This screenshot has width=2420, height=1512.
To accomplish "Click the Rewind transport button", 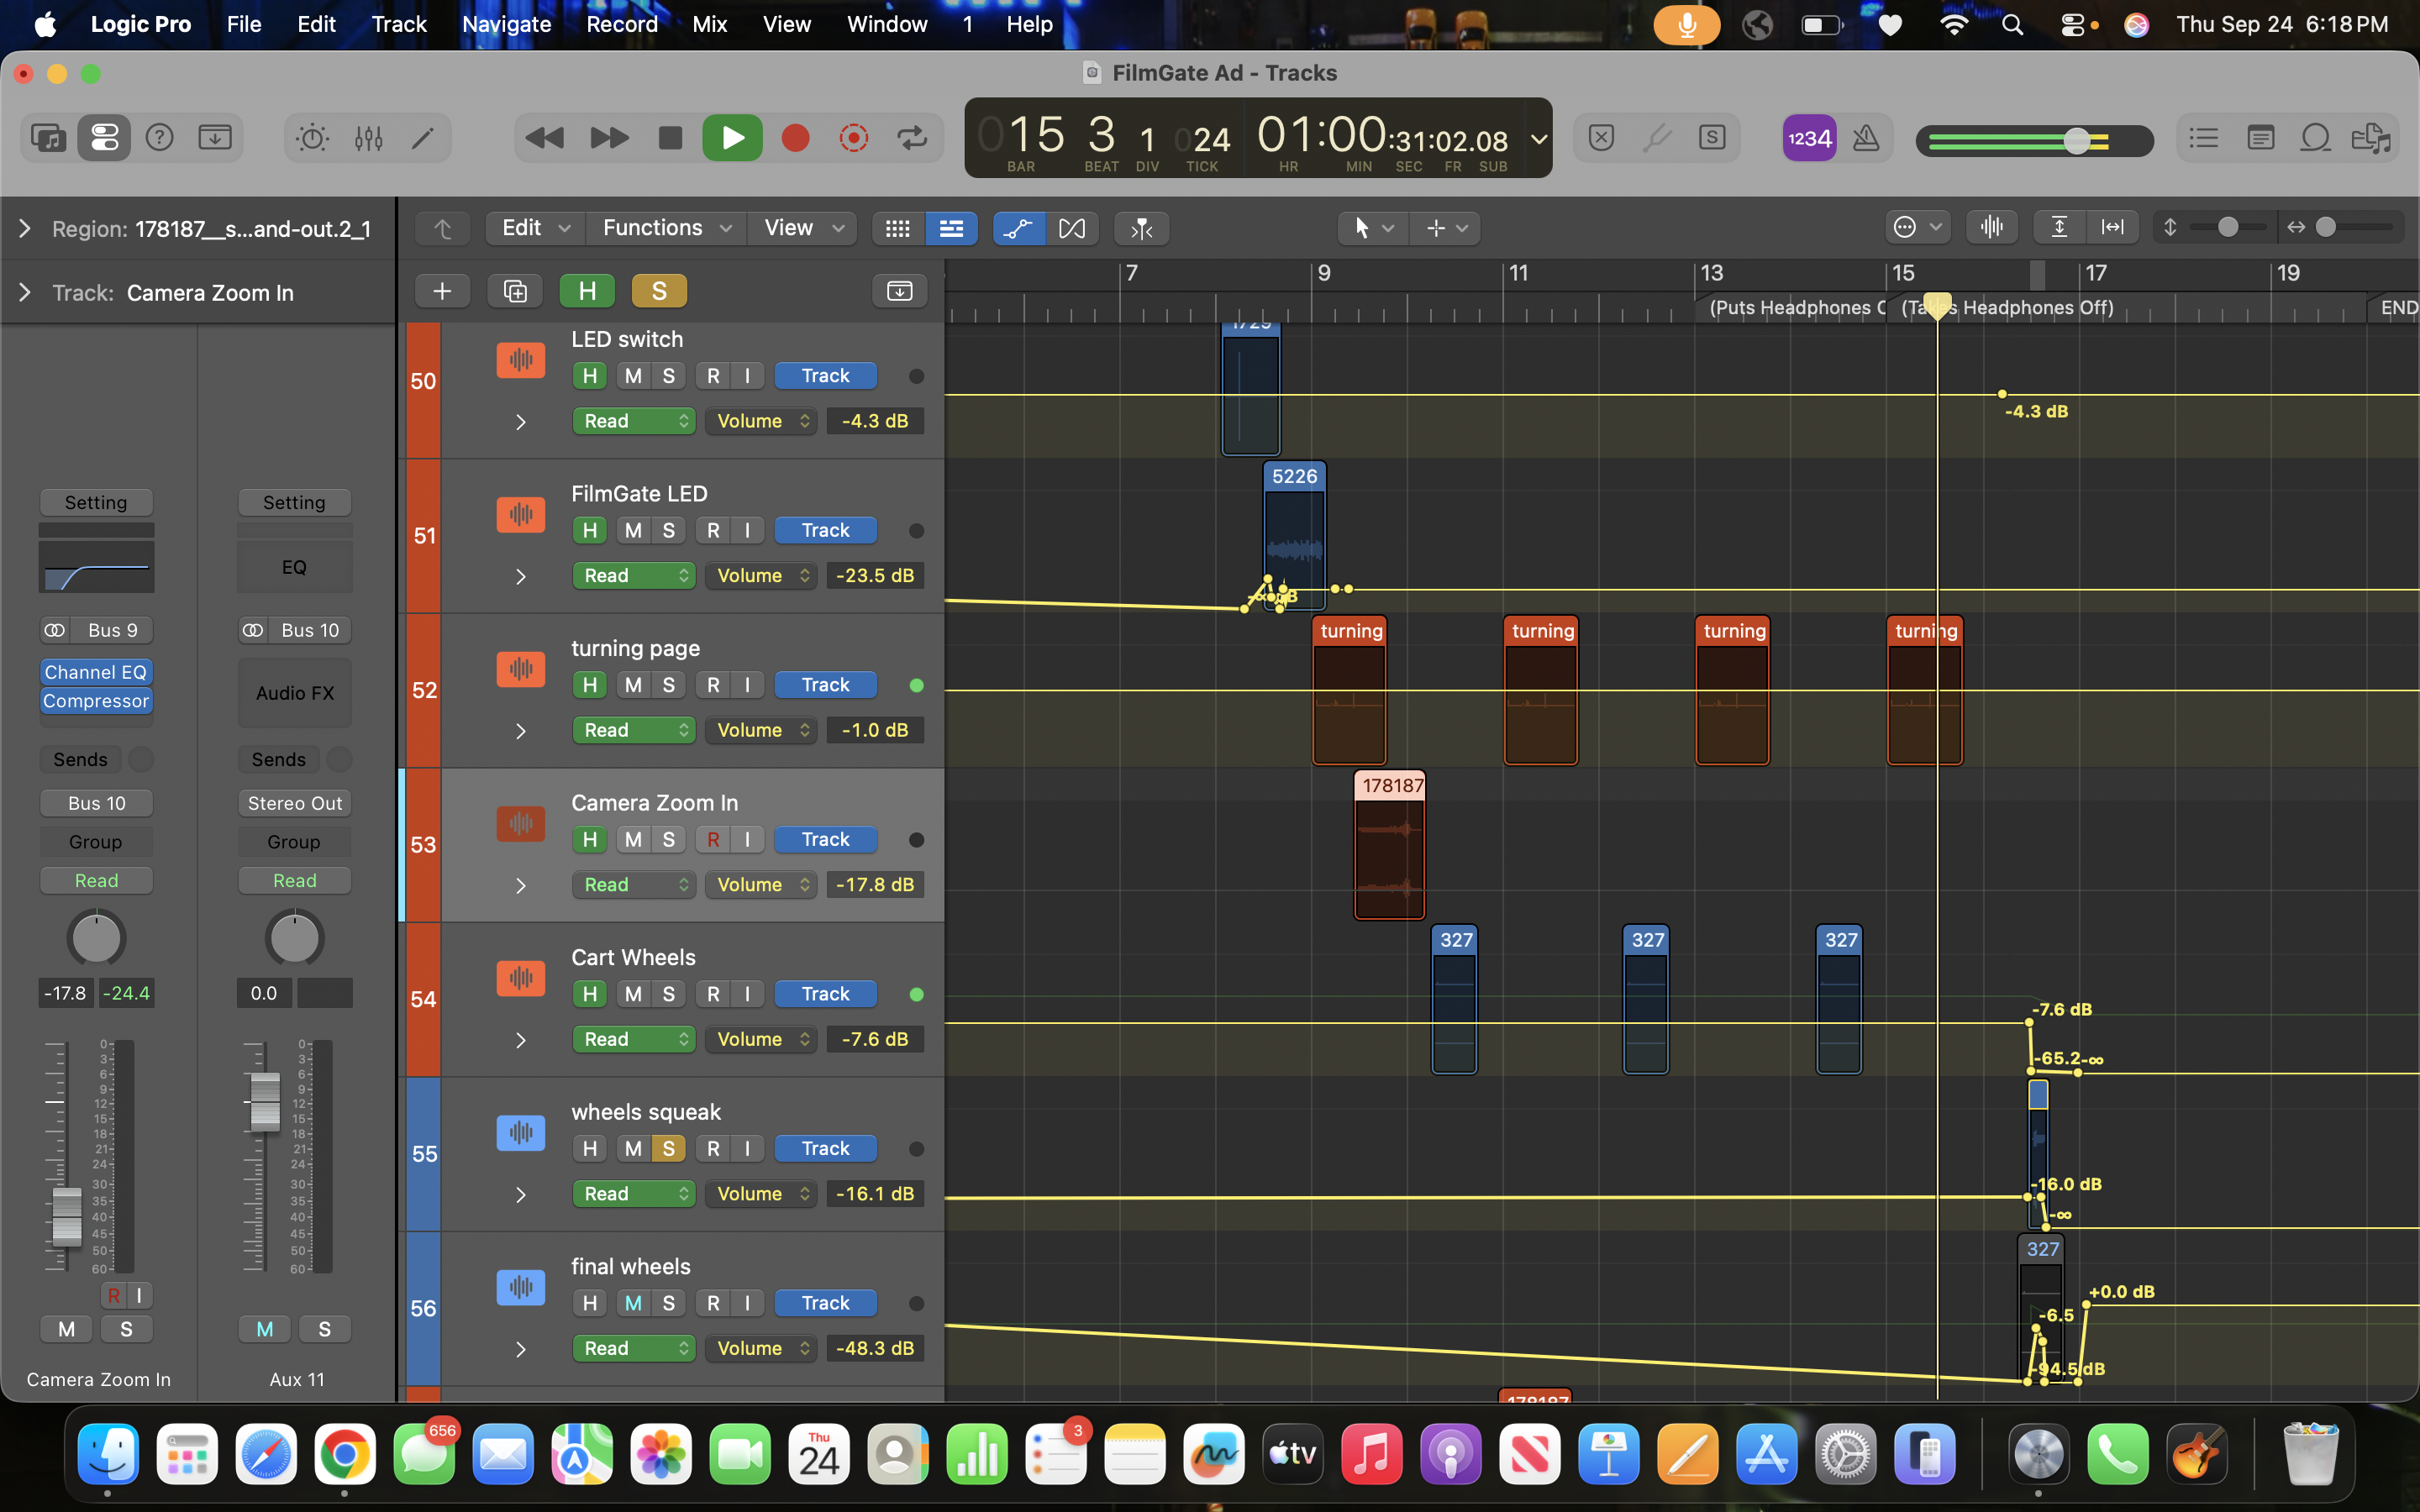I will (545, 138).
